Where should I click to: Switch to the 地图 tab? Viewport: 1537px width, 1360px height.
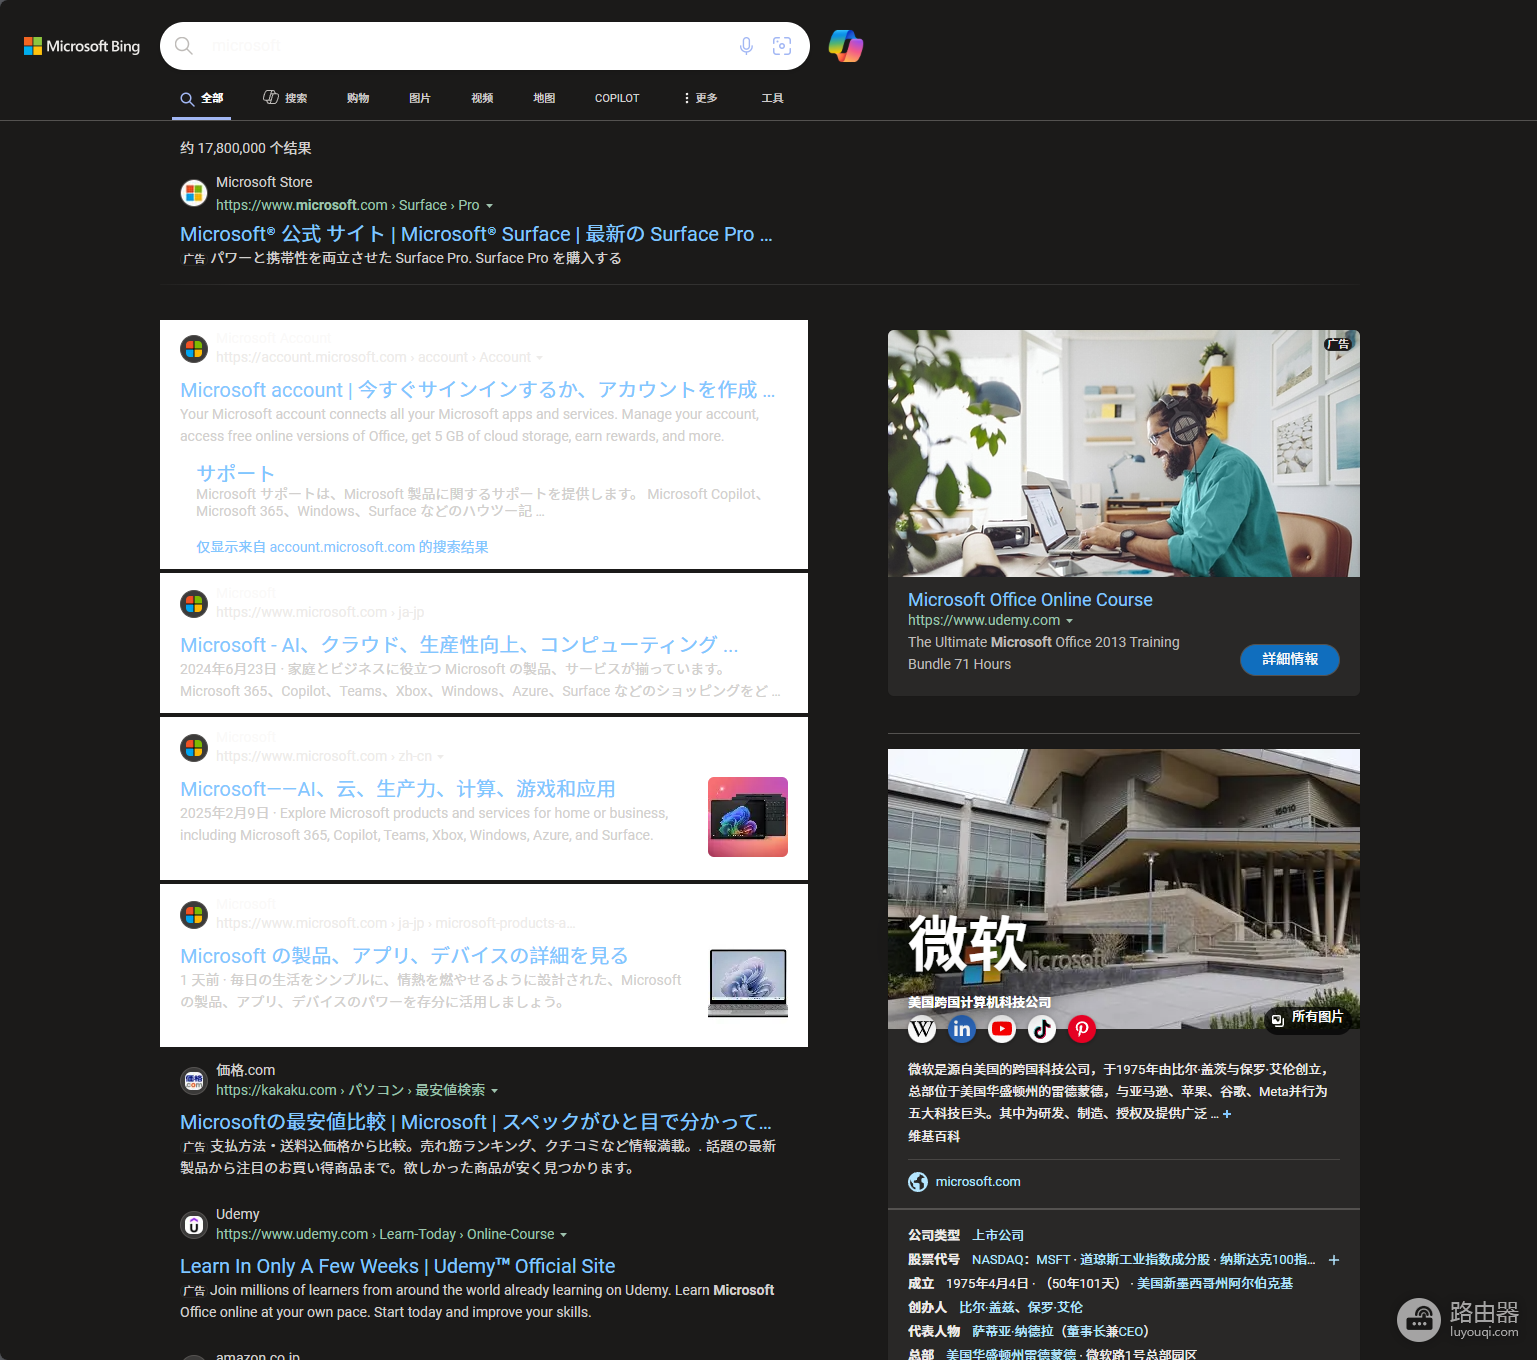544,98
